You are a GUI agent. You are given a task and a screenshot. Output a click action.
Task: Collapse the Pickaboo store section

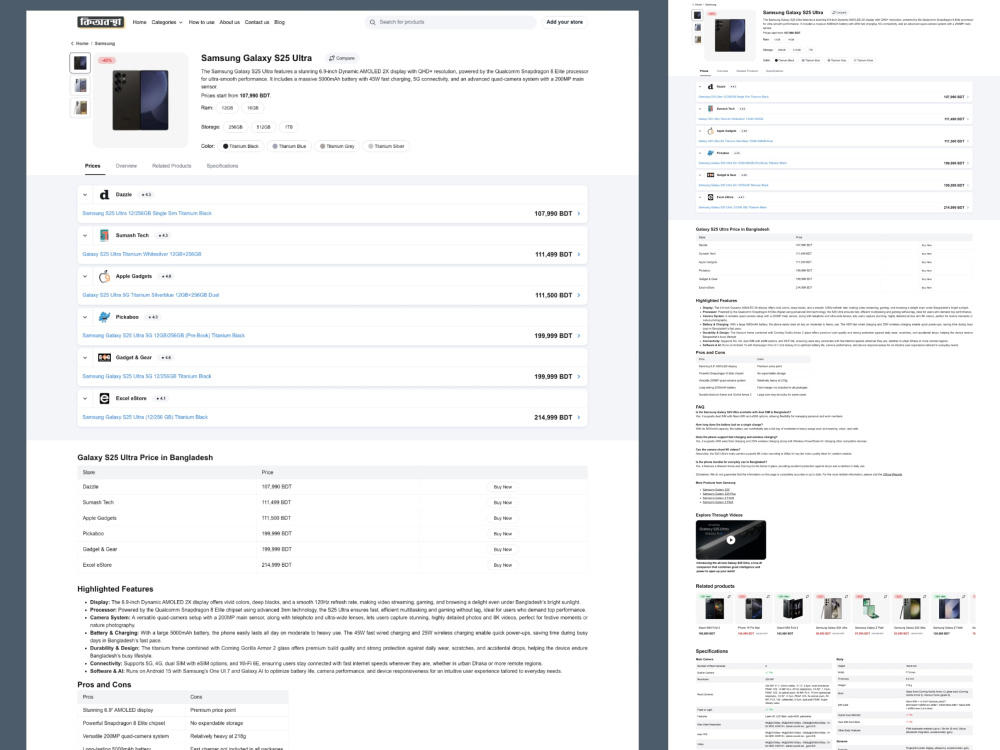tap(85, 317)
